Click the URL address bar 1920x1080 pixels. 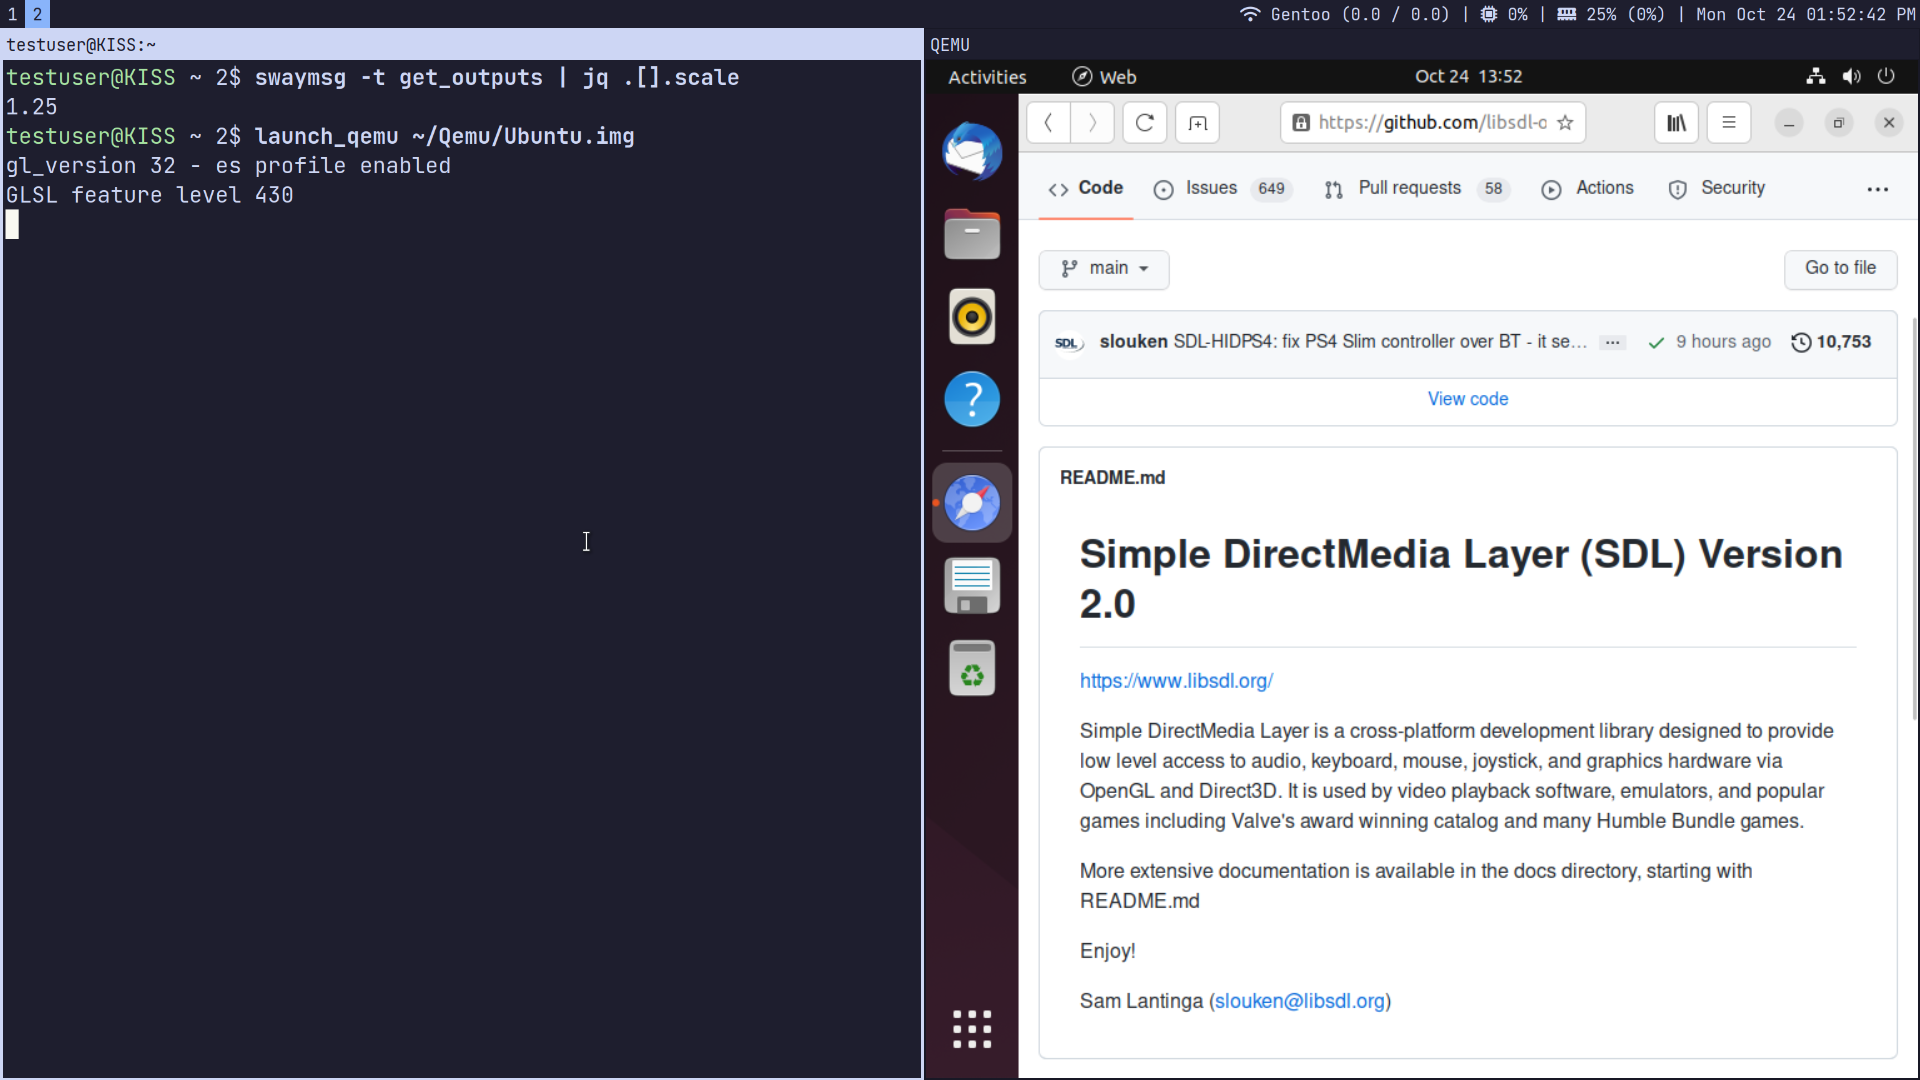click(x=1431, y=123)
